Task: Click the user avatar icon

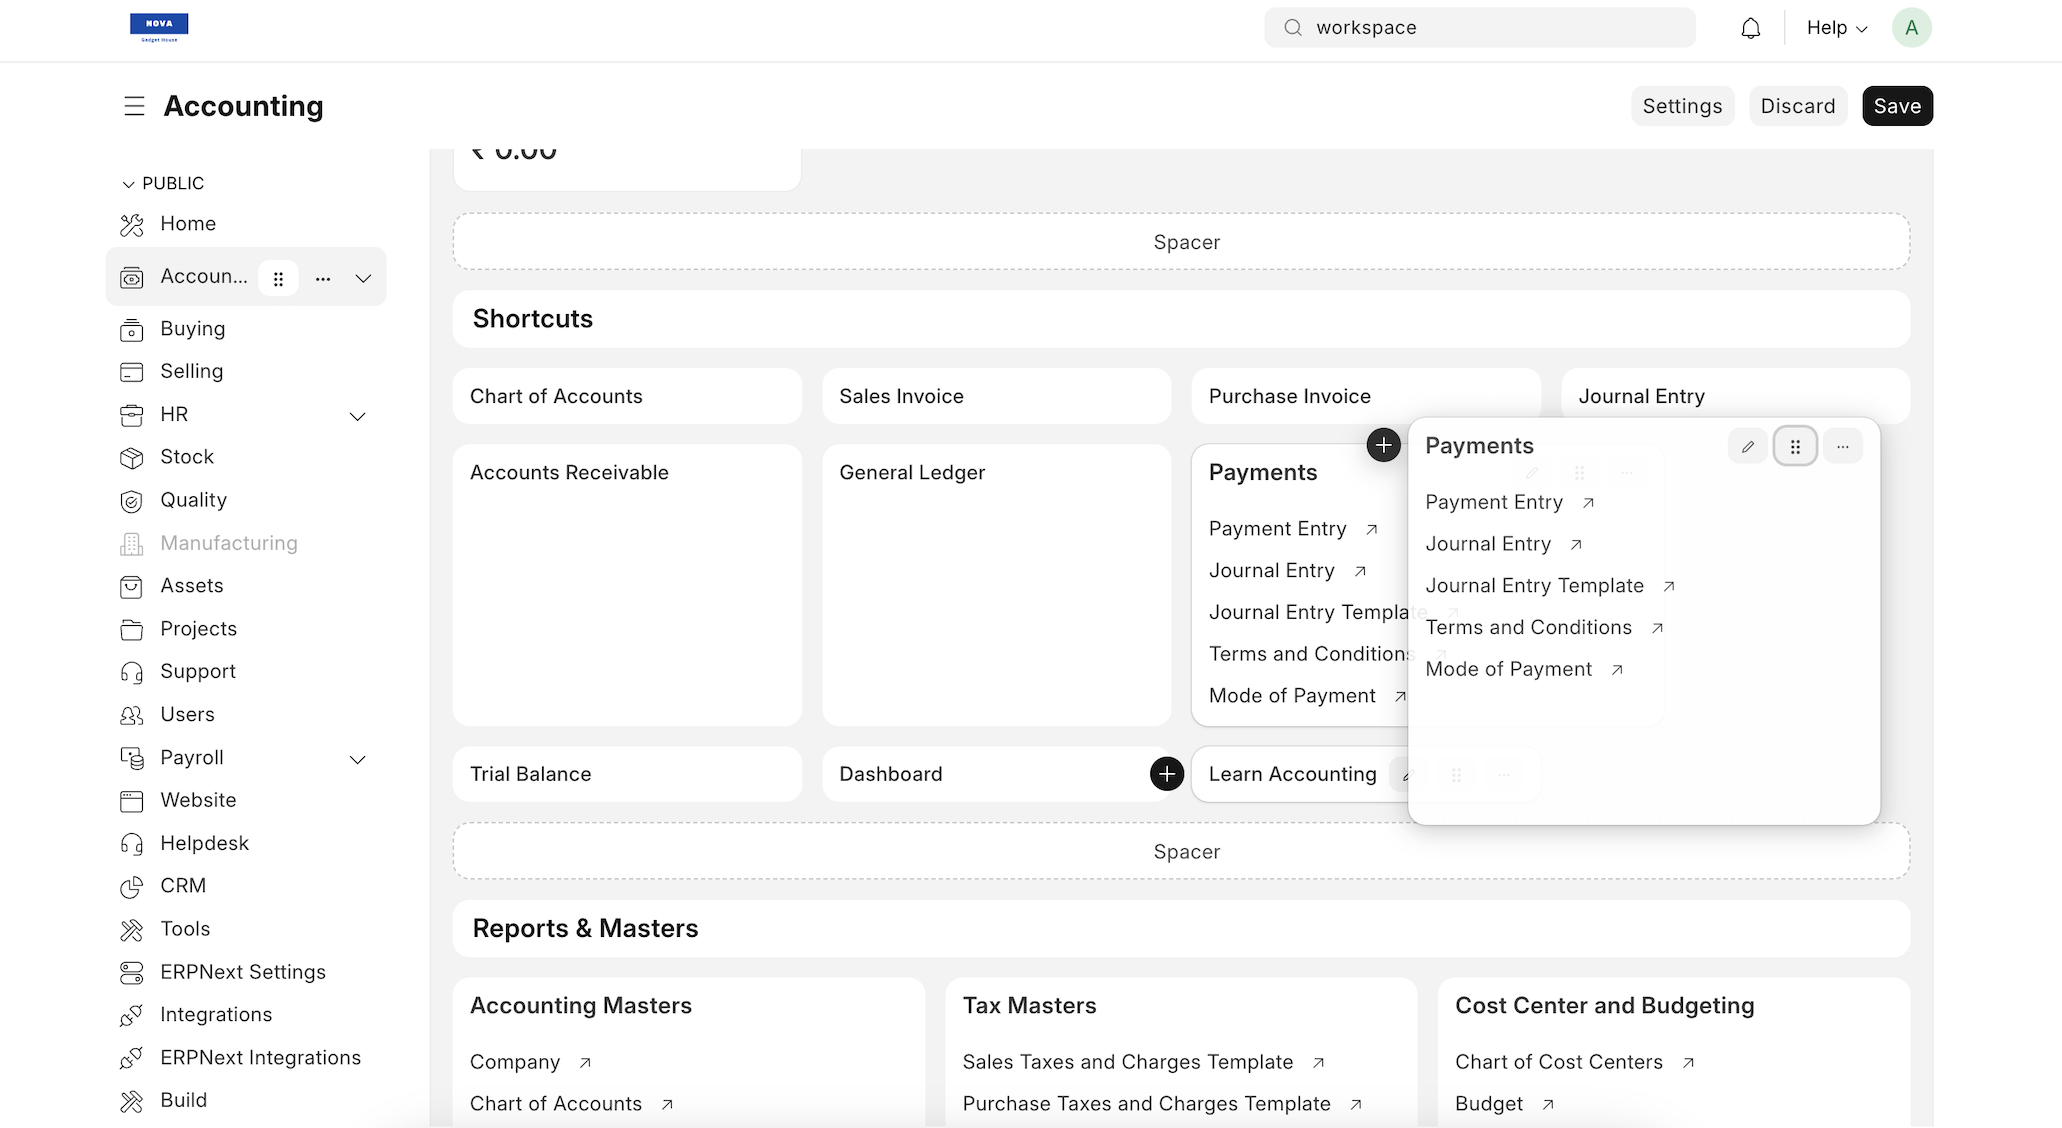Action: [x=1911, y=28]
